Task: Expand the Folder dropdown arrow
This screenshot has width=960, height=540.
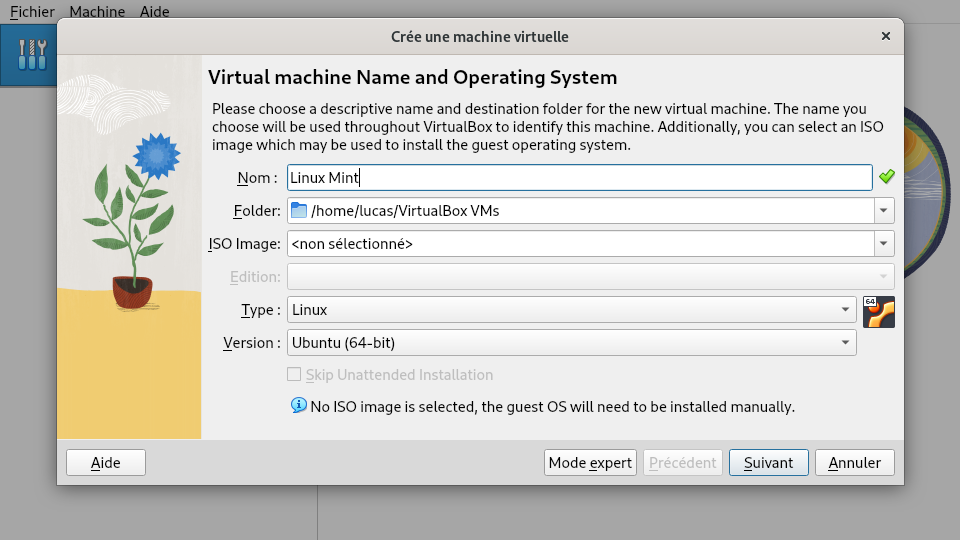Action: [883, 211]
